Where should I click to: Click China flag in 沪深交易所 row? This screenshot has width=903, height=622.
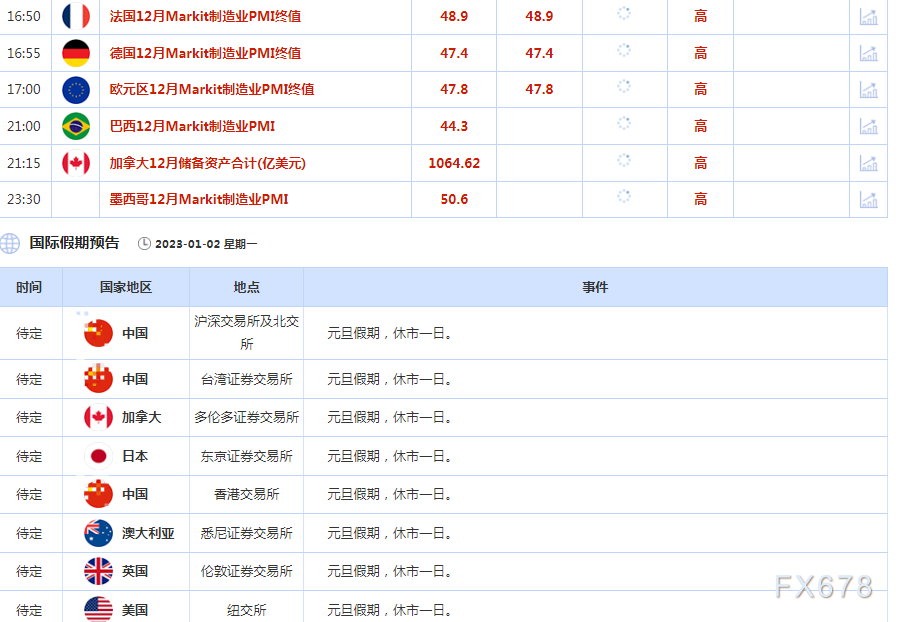98,333
